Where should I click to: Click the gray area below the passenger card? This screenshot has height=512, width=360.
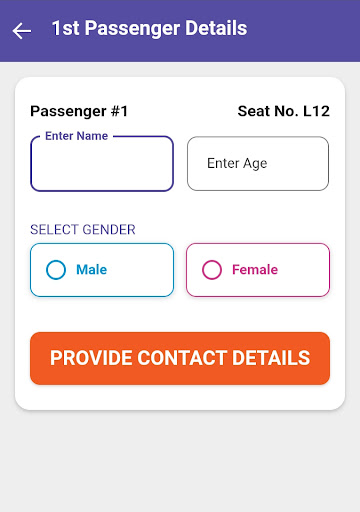[180, 462]
